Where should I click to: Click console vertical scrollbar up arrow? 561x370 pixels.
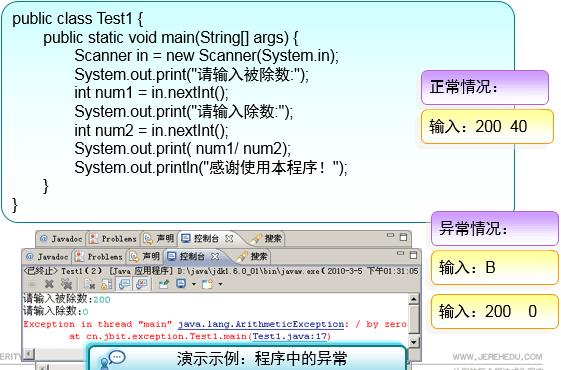coord(414,299)
